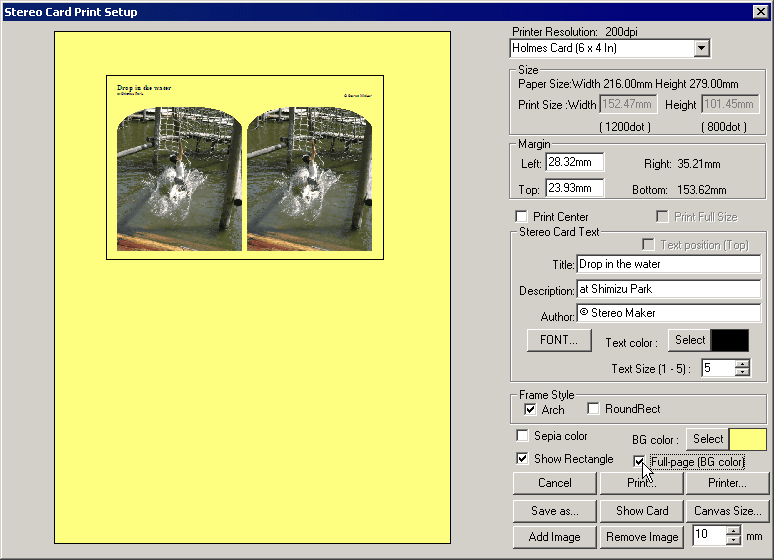Open the Canvas Size... dialog
774x560 pixels.
pyautogui.click(x=728, y=510)
